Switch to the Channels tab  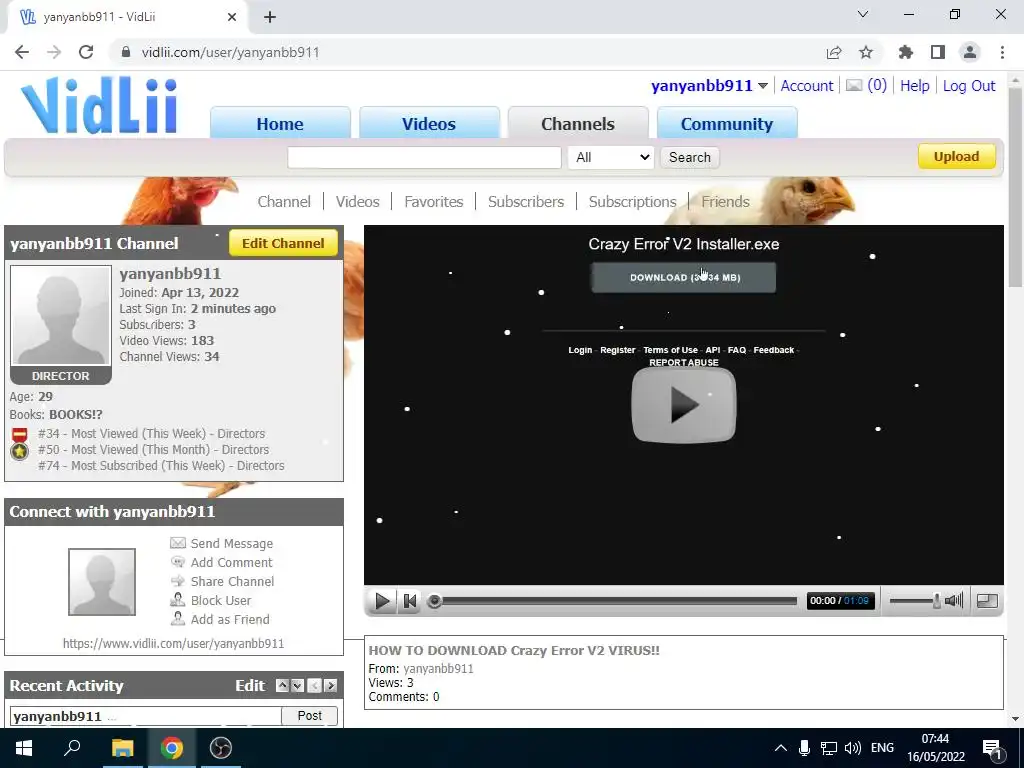pos(578,123)
